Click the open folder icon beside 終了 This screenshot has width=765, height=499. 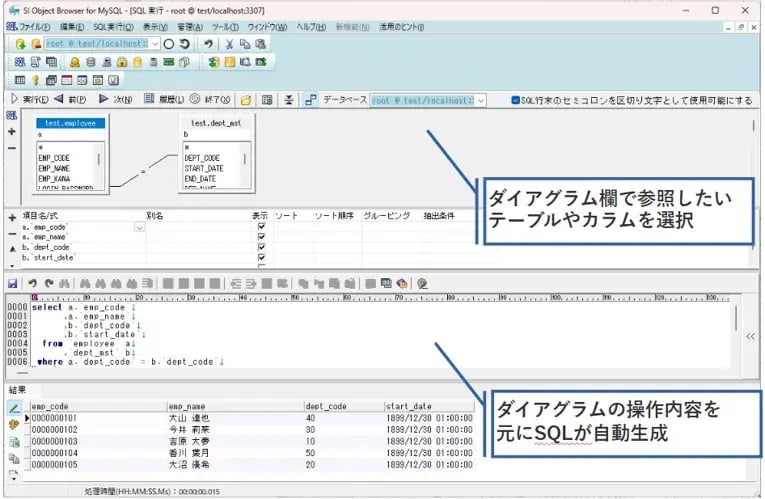[x=245, y=100]
